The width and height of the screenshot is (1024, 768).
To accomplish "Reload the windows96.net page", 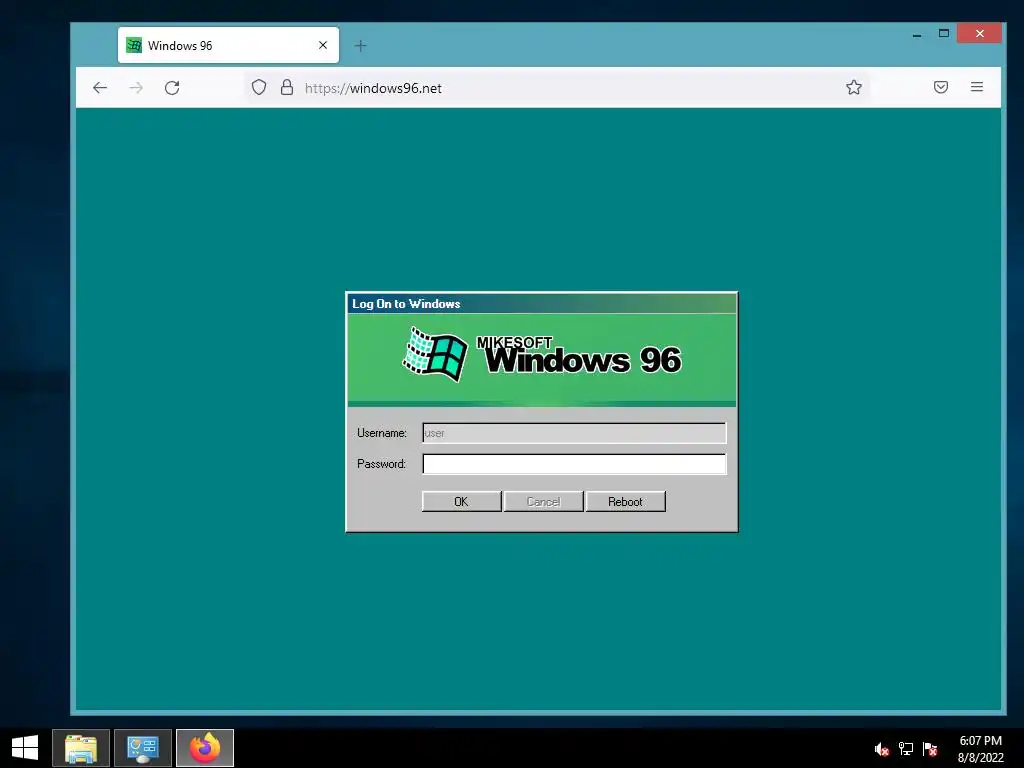I will (x=172, y=88).
